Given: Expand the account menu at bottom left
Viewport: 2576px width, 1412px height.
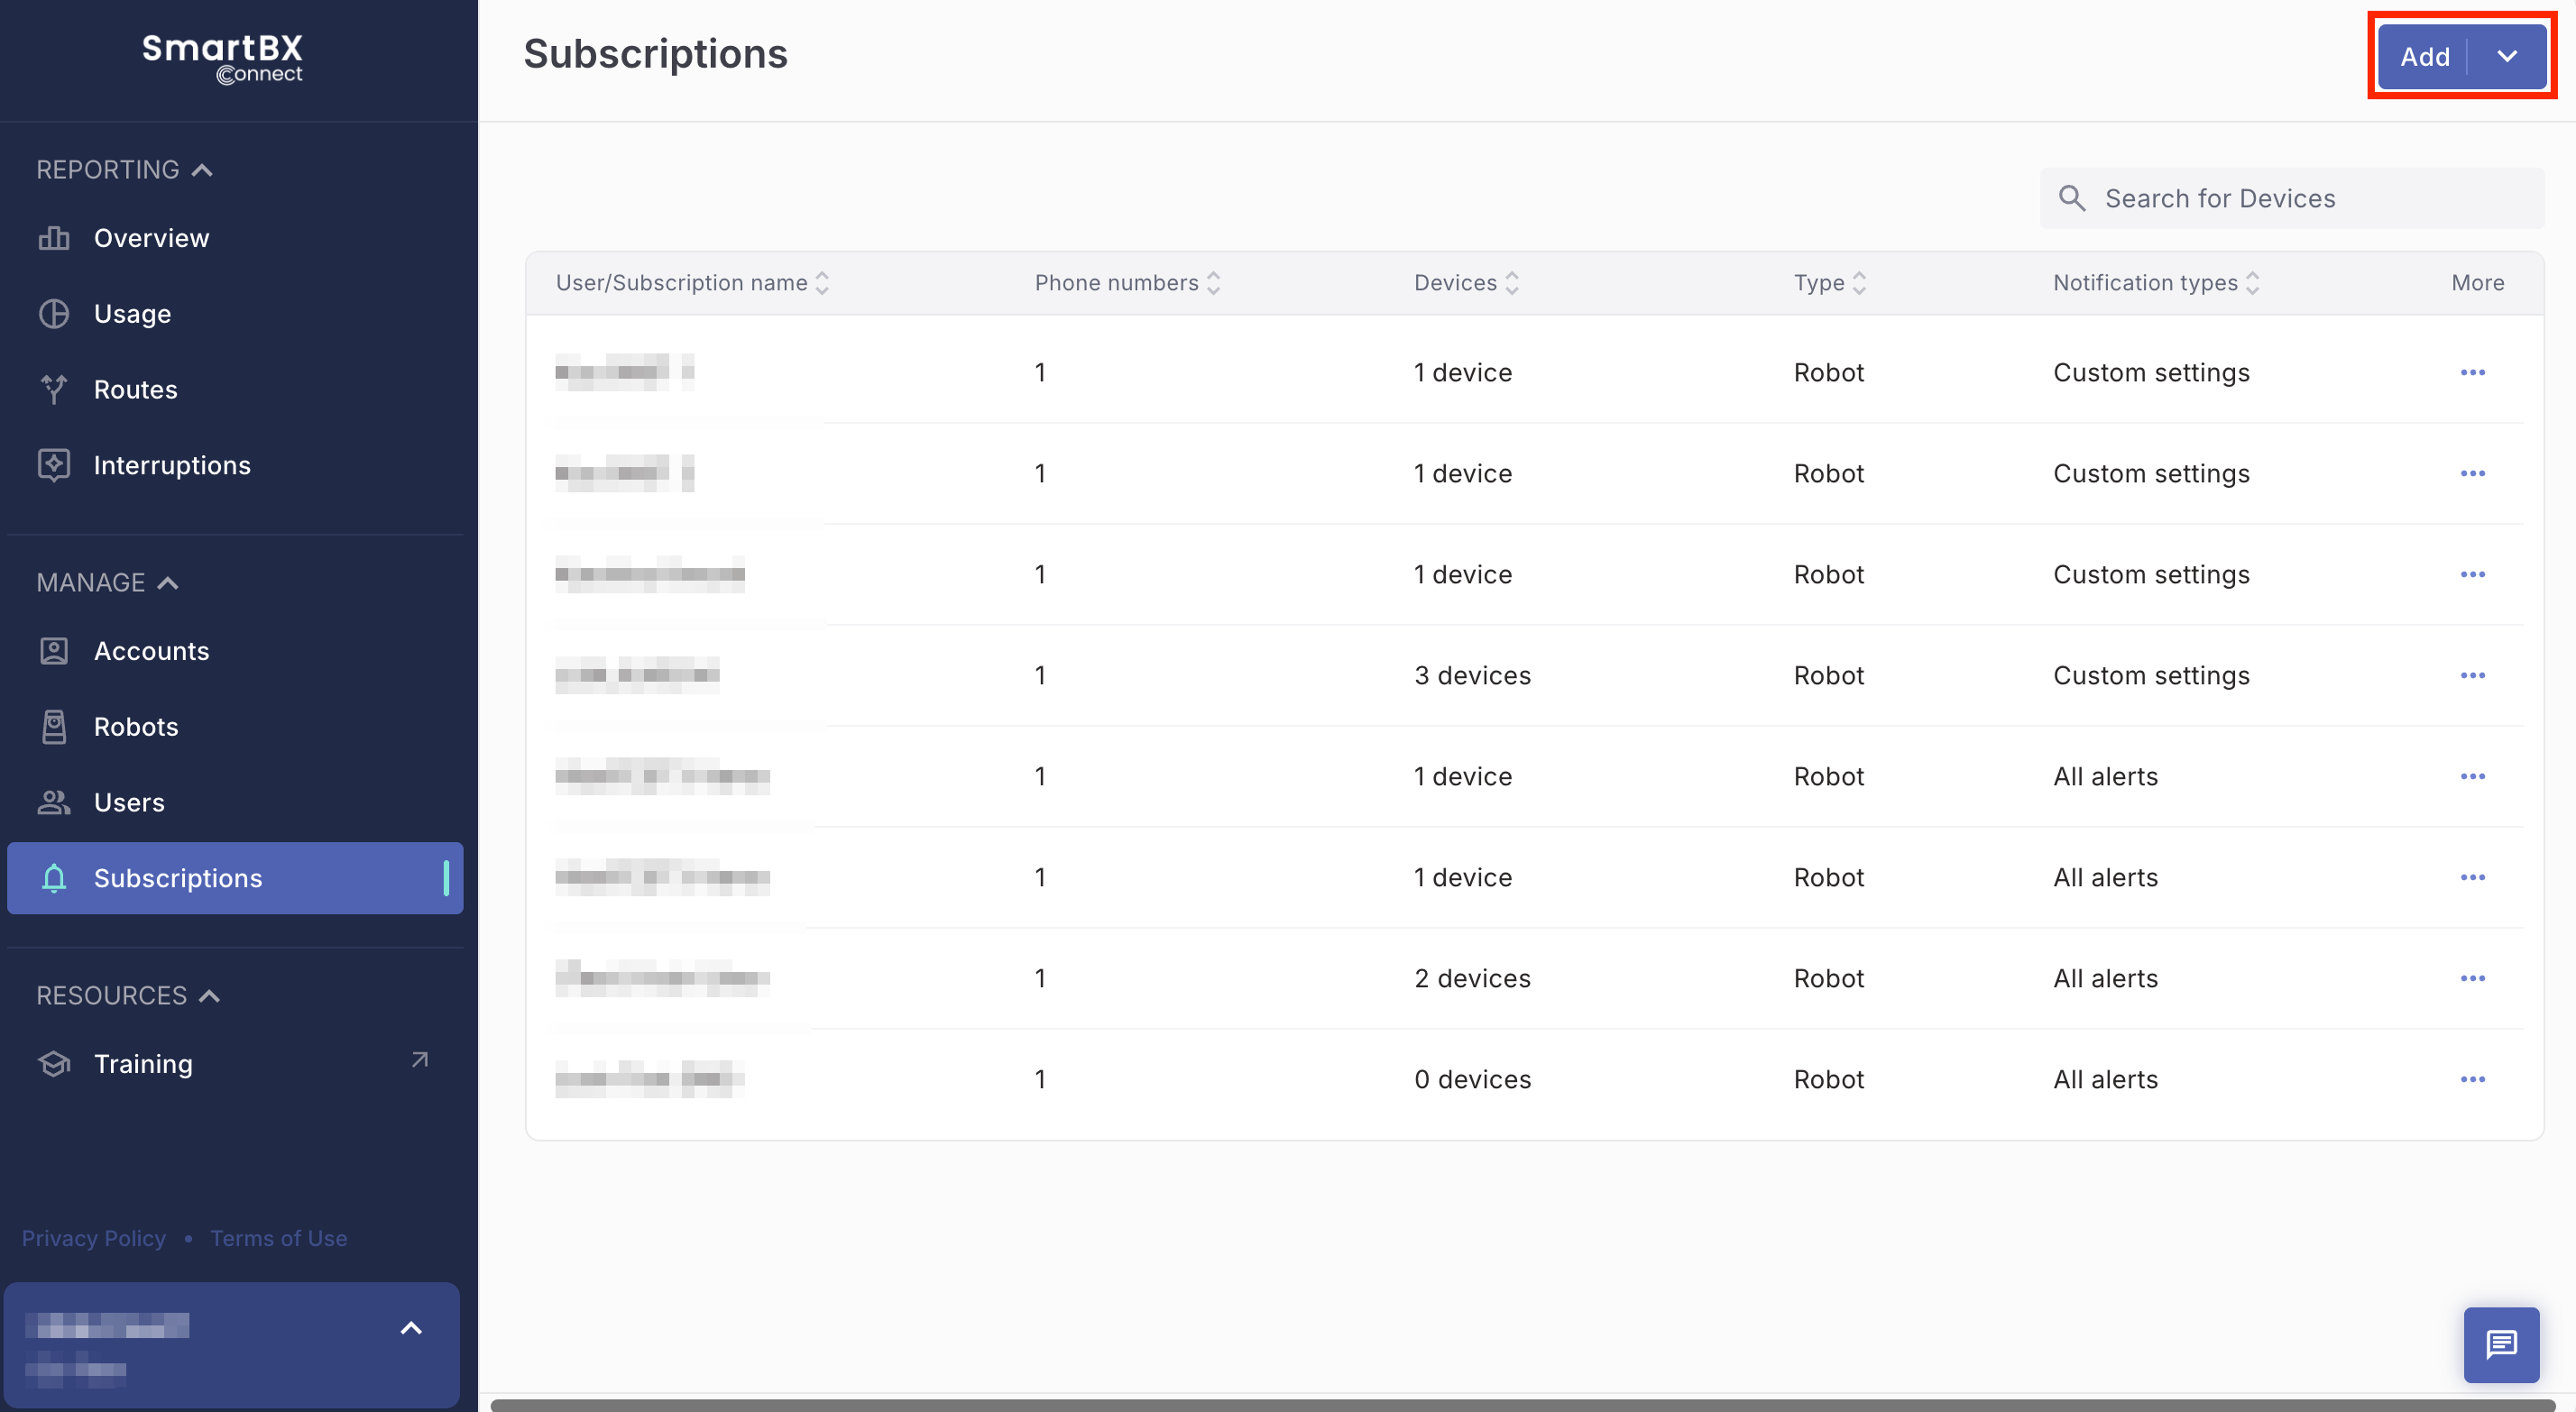Looking at the screenshot, I should [x=410, y=1328].
